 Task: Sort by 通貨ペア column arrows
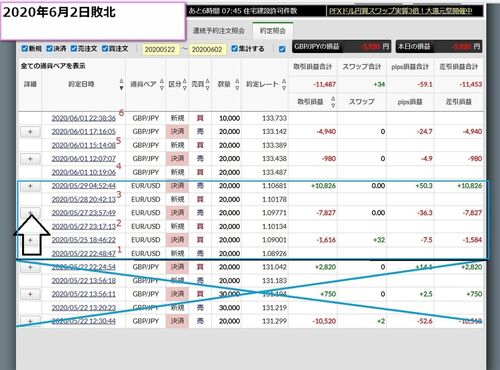(162, 84)
